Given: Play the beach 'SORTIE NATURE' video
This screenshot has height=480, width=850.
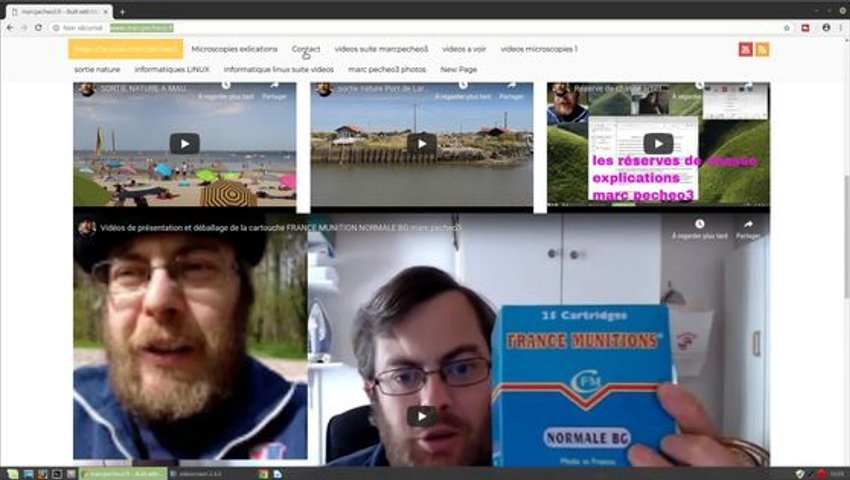Looking at the screenshot, I should 185,144.
